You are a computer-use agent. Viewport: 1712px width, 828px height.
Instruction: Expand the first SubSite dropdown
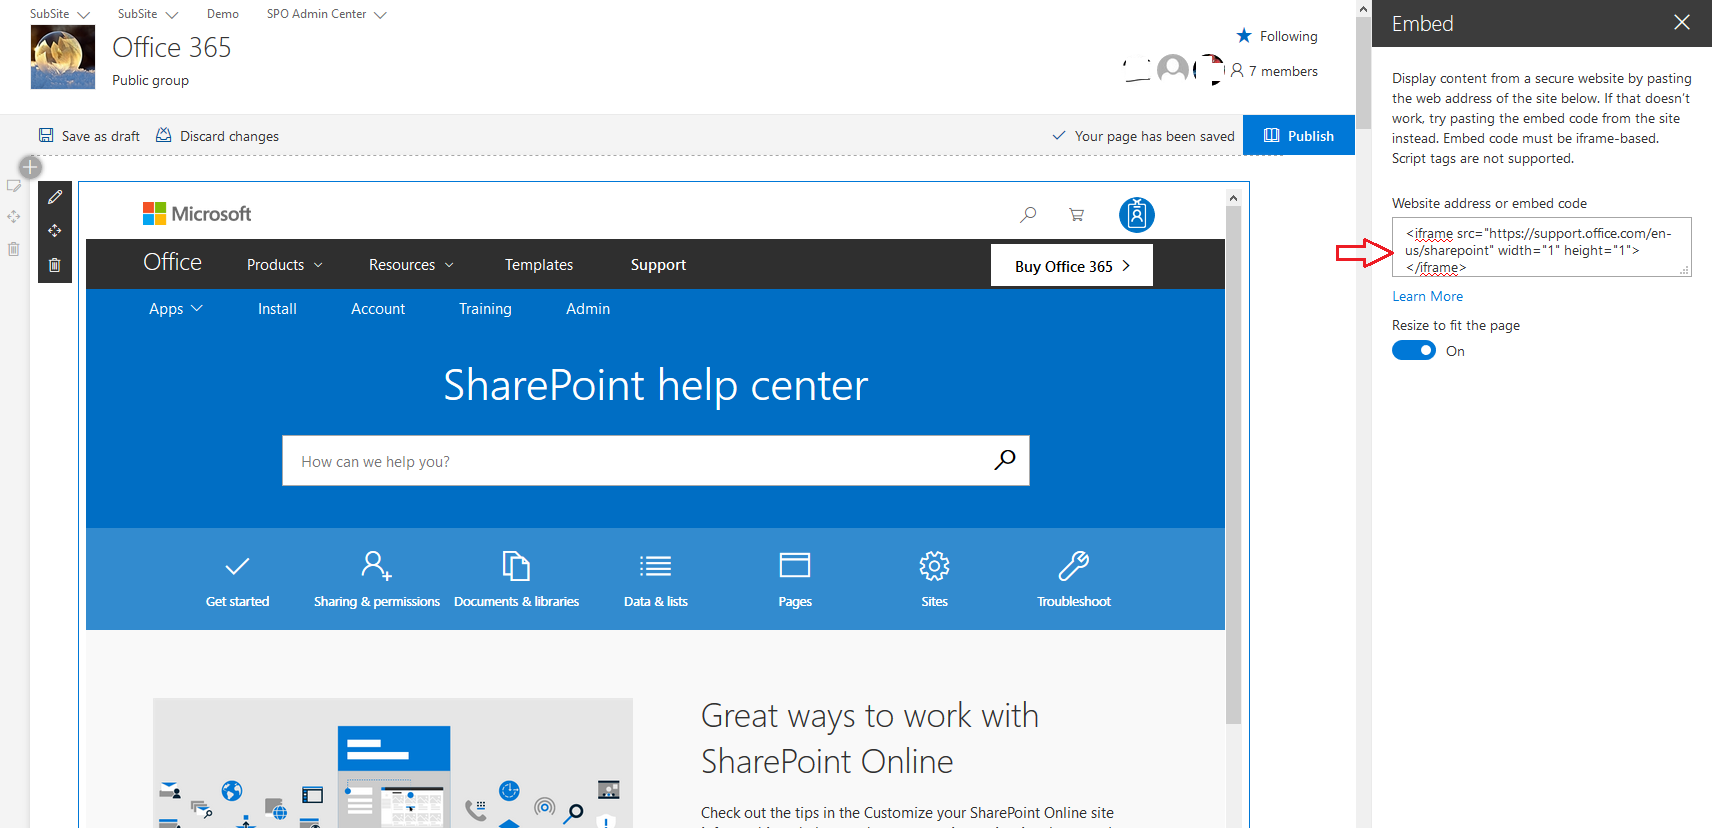click(x=84, y=15)
